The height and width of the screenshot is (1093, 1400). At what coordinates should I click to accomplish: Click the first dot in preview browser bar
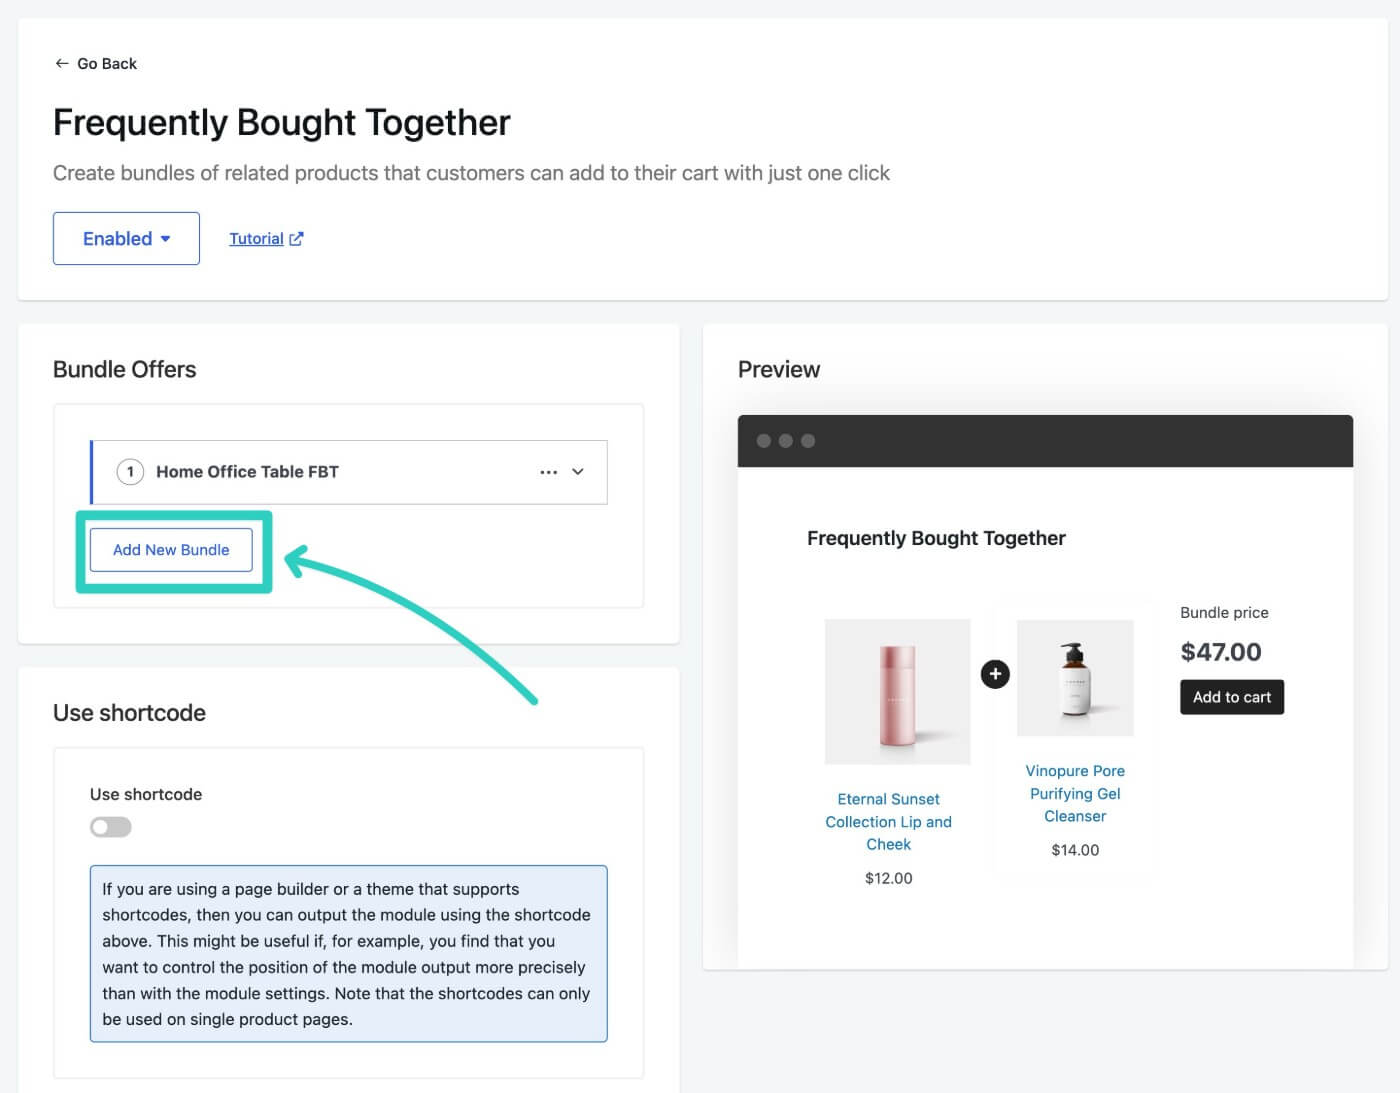click(764, 441)
